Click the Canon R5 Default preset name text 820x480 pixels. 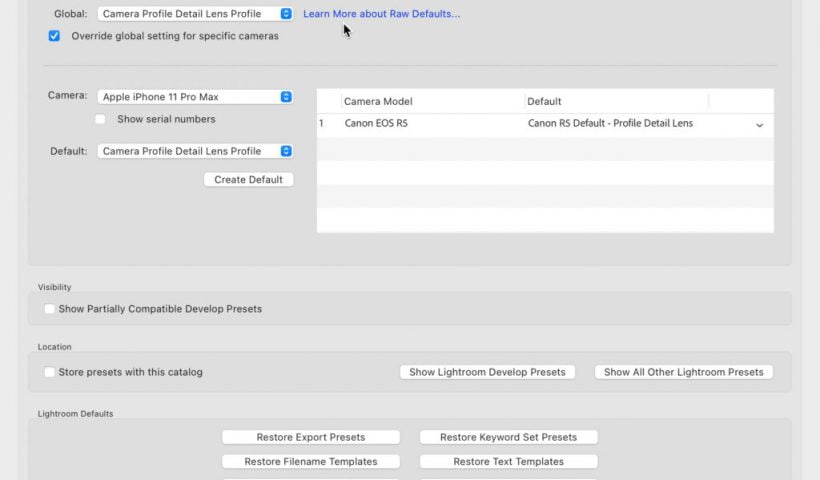(x=610, y=124)
